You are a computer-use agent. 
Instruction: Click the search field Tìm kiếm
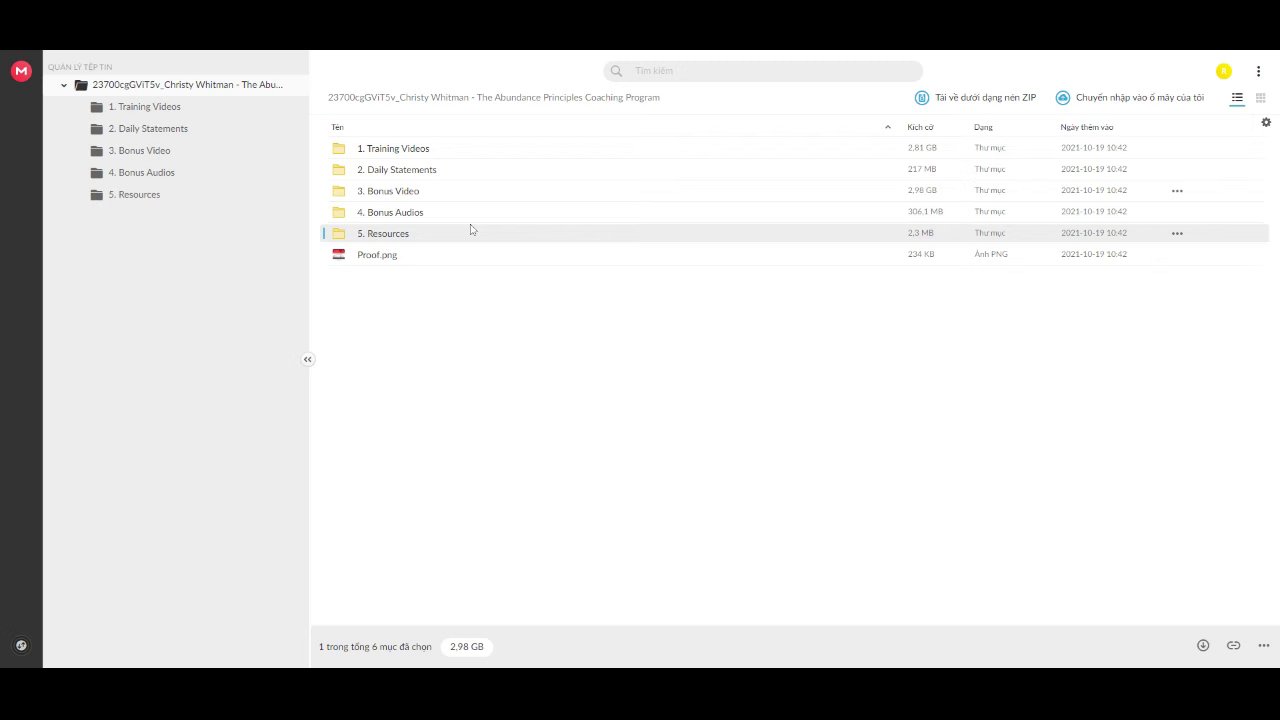(x=763, y=71)
